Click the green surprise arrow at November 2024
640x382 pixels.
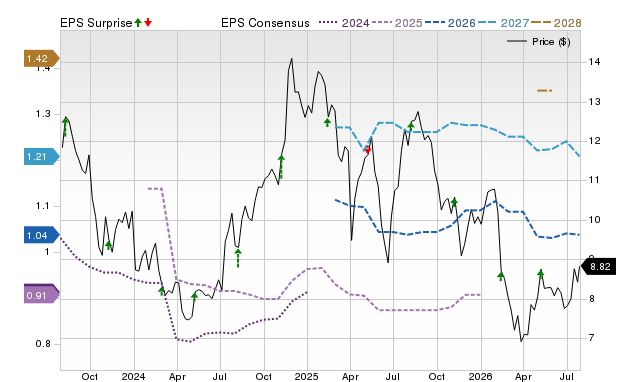[281, 167]
